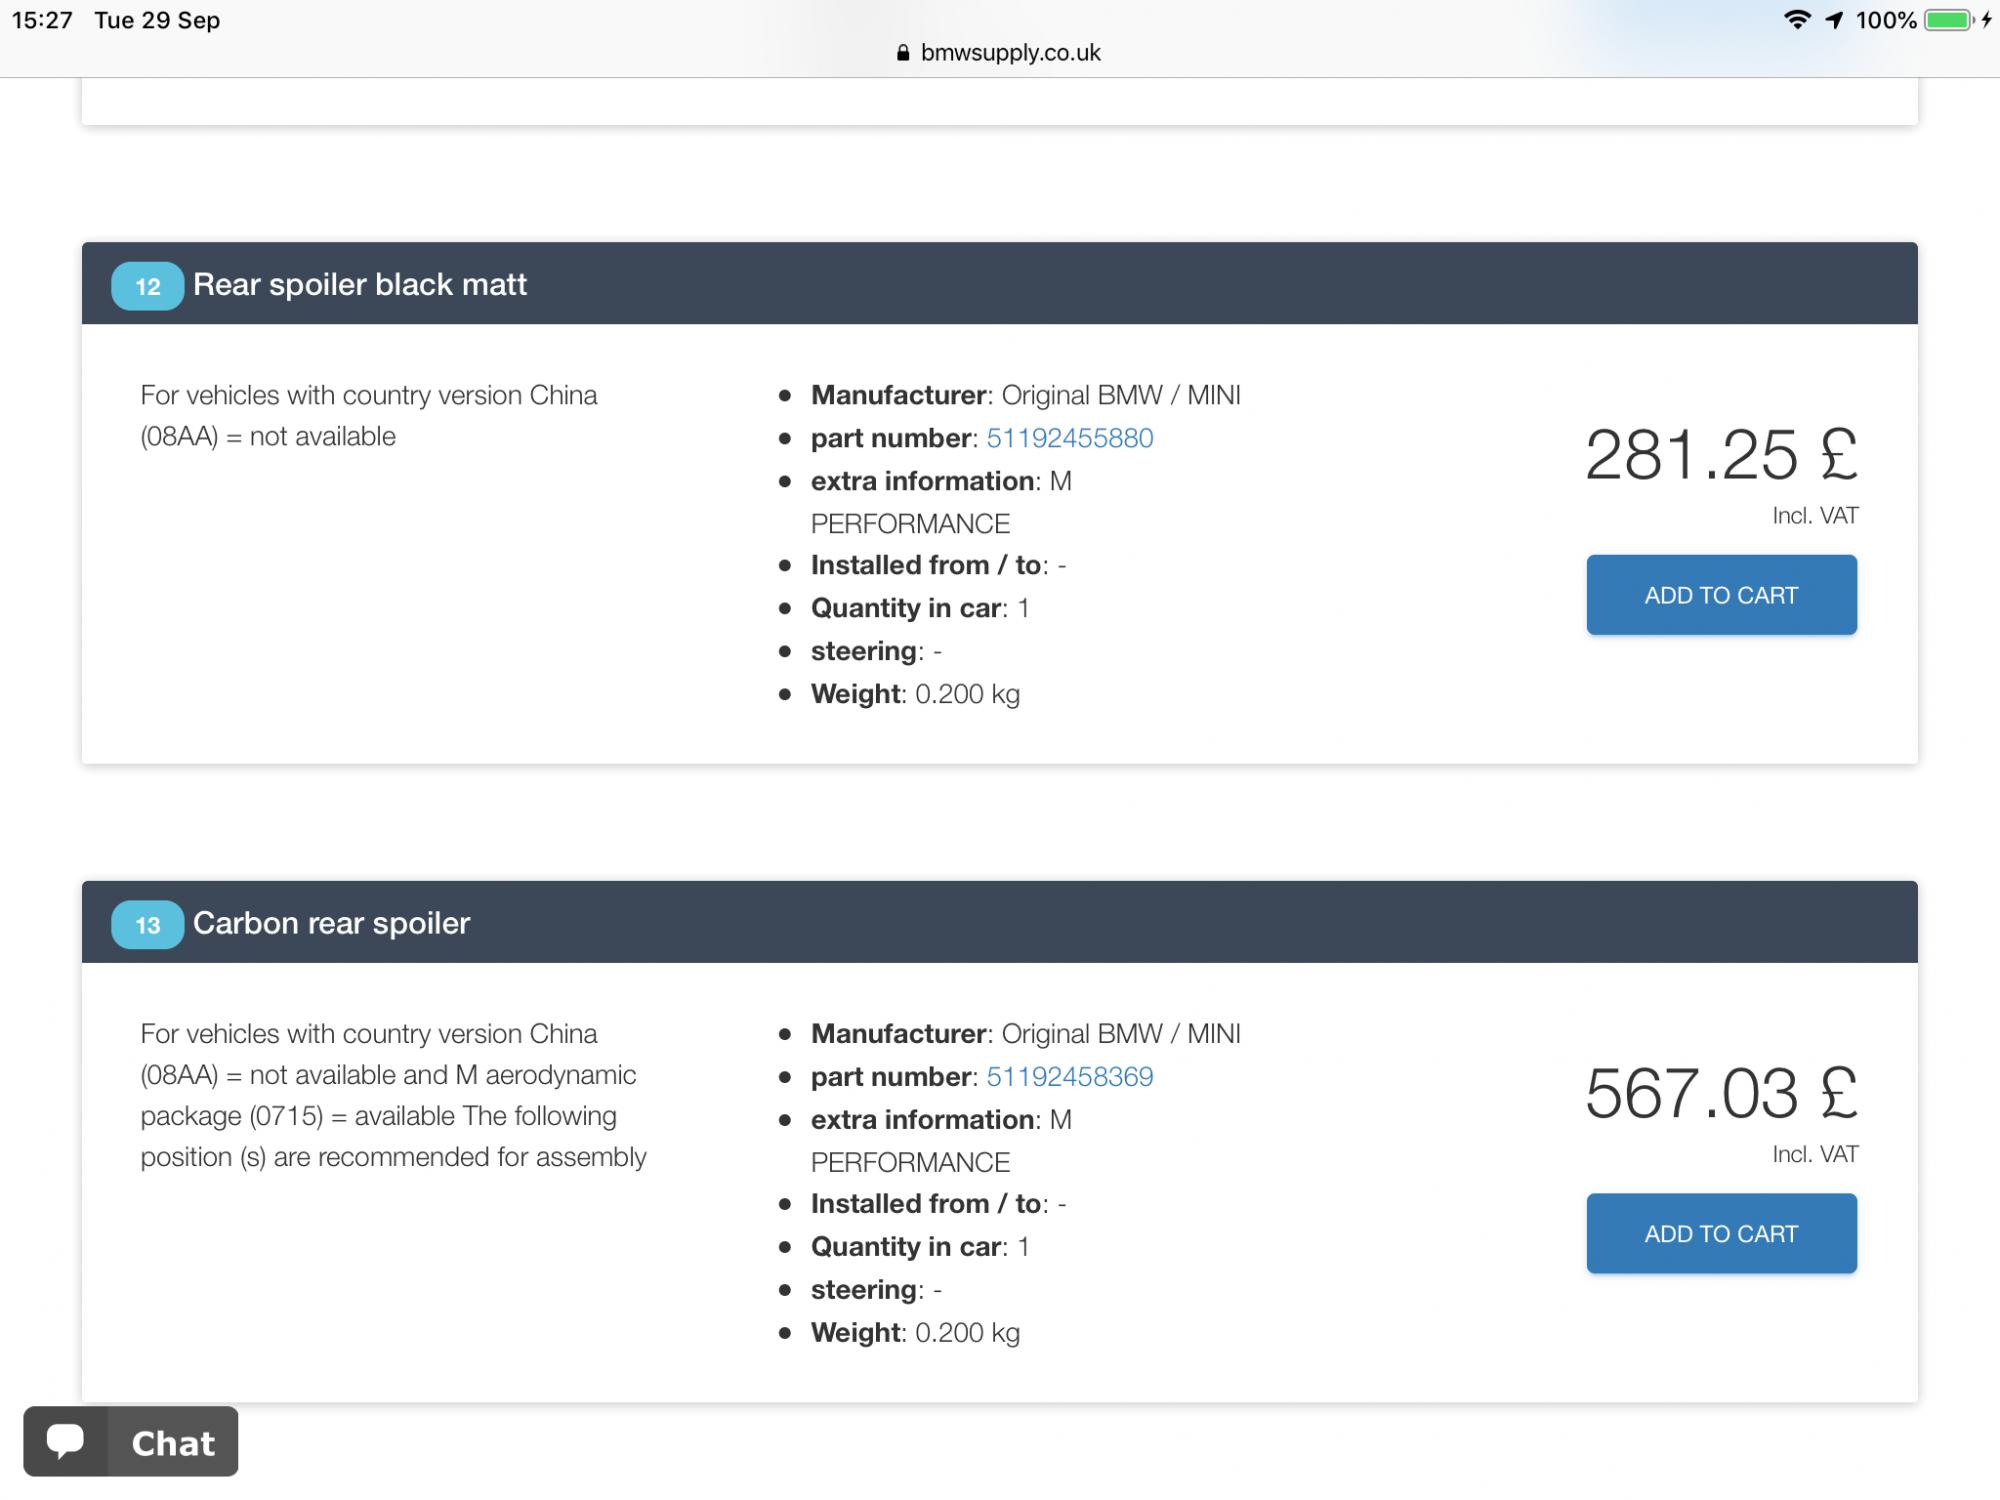Tap the padlock security icon
Image resolution: width=2000 pixels, height=1500 pixels.
point(903,53)
